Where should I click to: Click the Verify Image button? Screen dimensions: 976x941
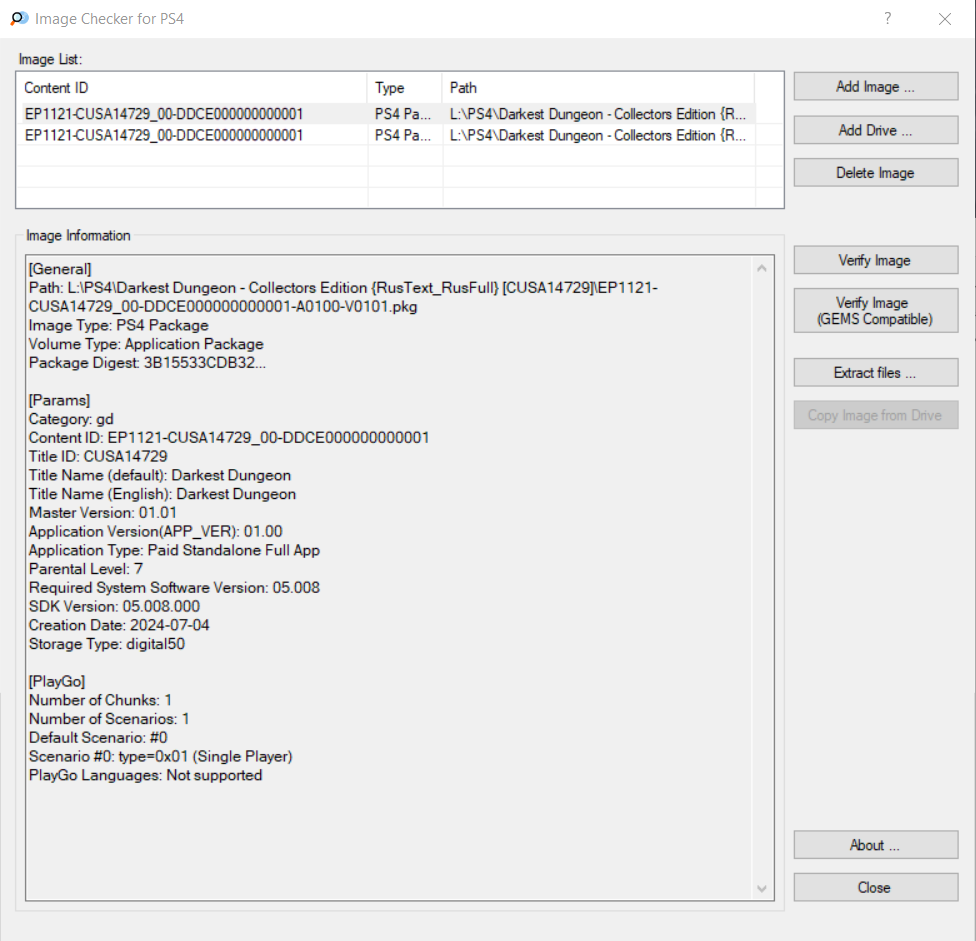875,260
